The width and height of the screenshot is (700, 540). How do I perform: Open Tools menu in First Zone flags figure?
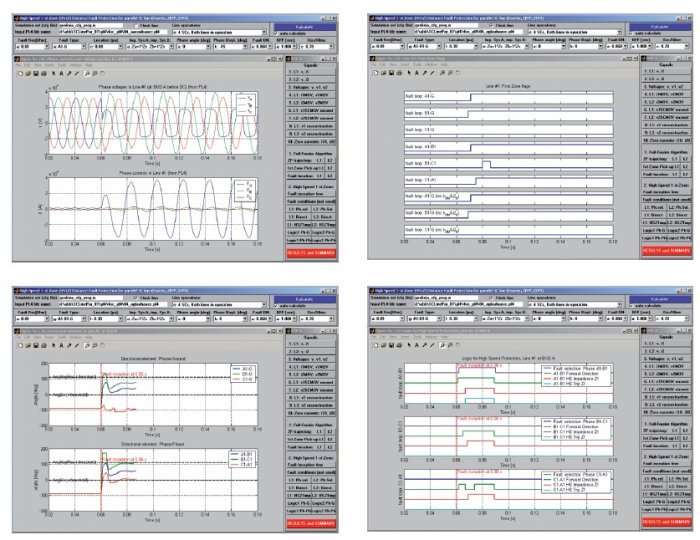(x=417, y=65)
